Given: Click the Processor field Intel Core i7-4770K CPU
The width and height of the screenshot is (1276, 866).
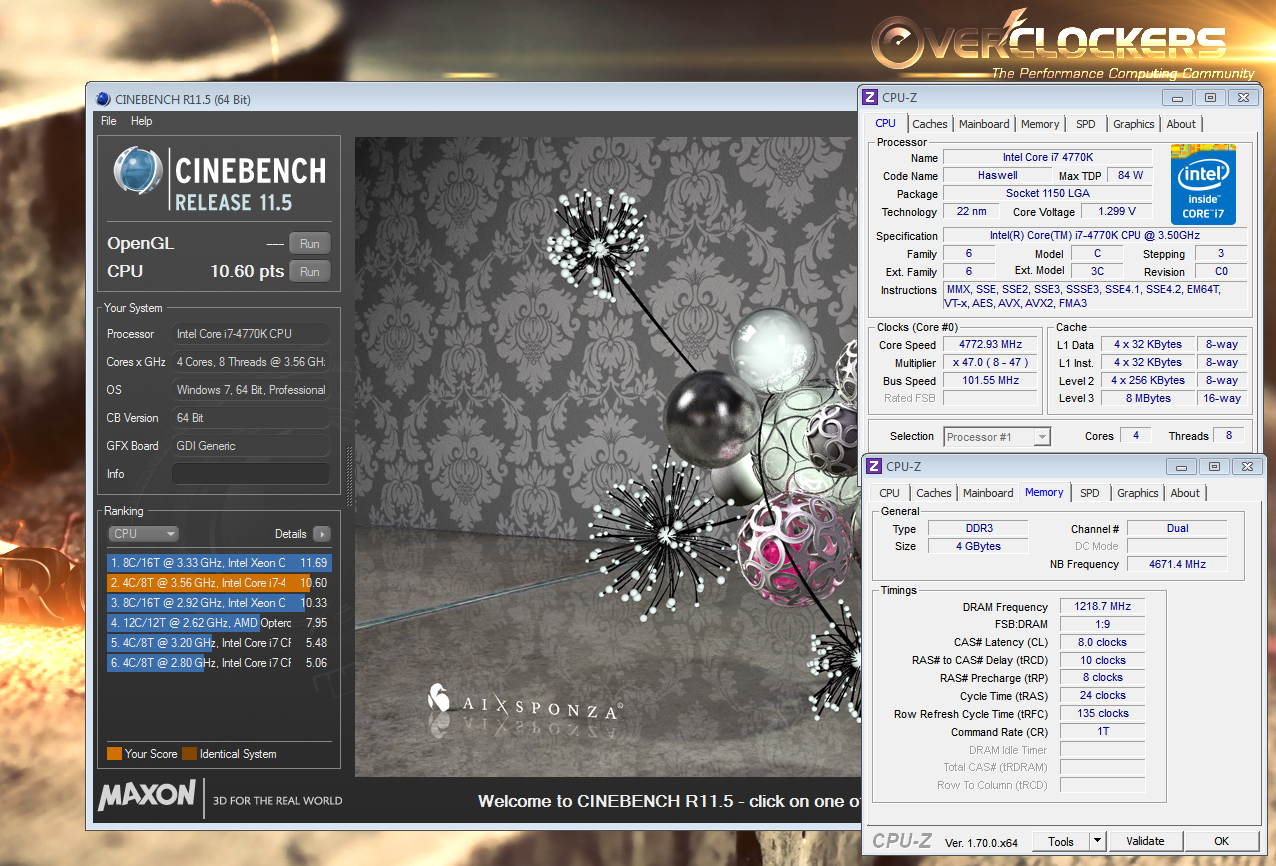Looking at the screenshot, I should click(251, 334).
